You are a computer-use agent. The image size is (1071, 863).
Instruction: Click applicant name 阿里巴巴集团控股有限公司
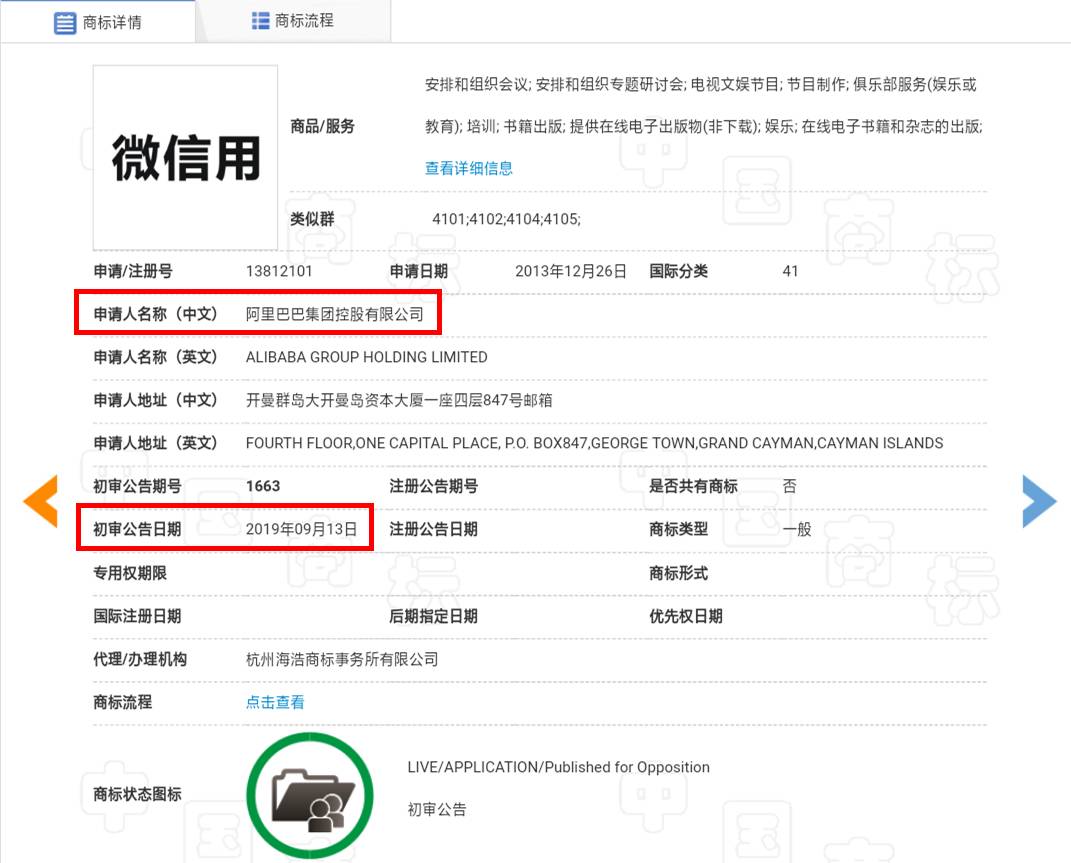[334, 314]
